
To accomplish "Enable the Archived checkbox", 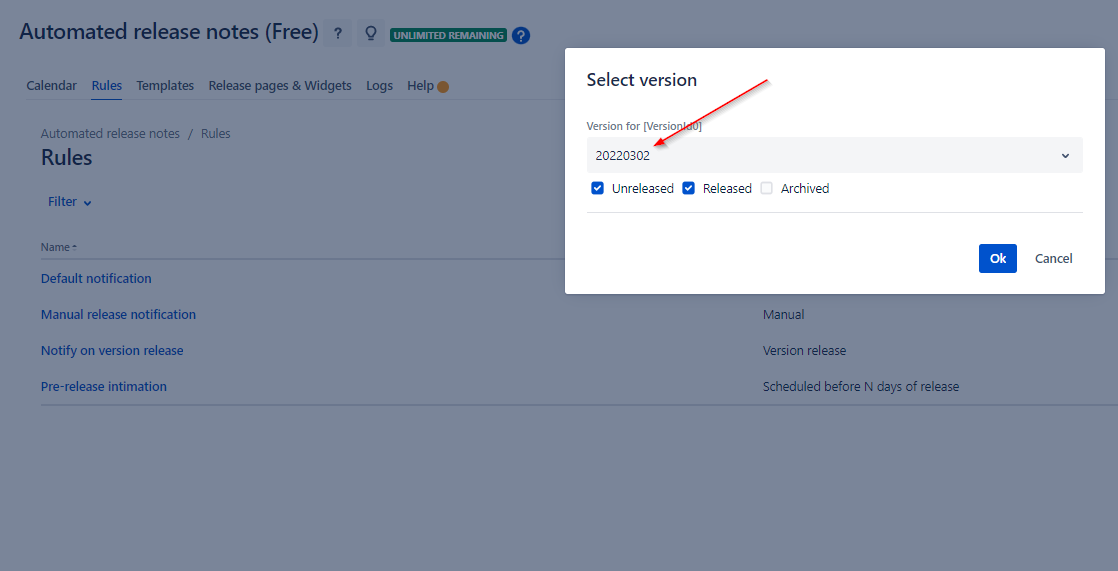I will click(767, 188).
